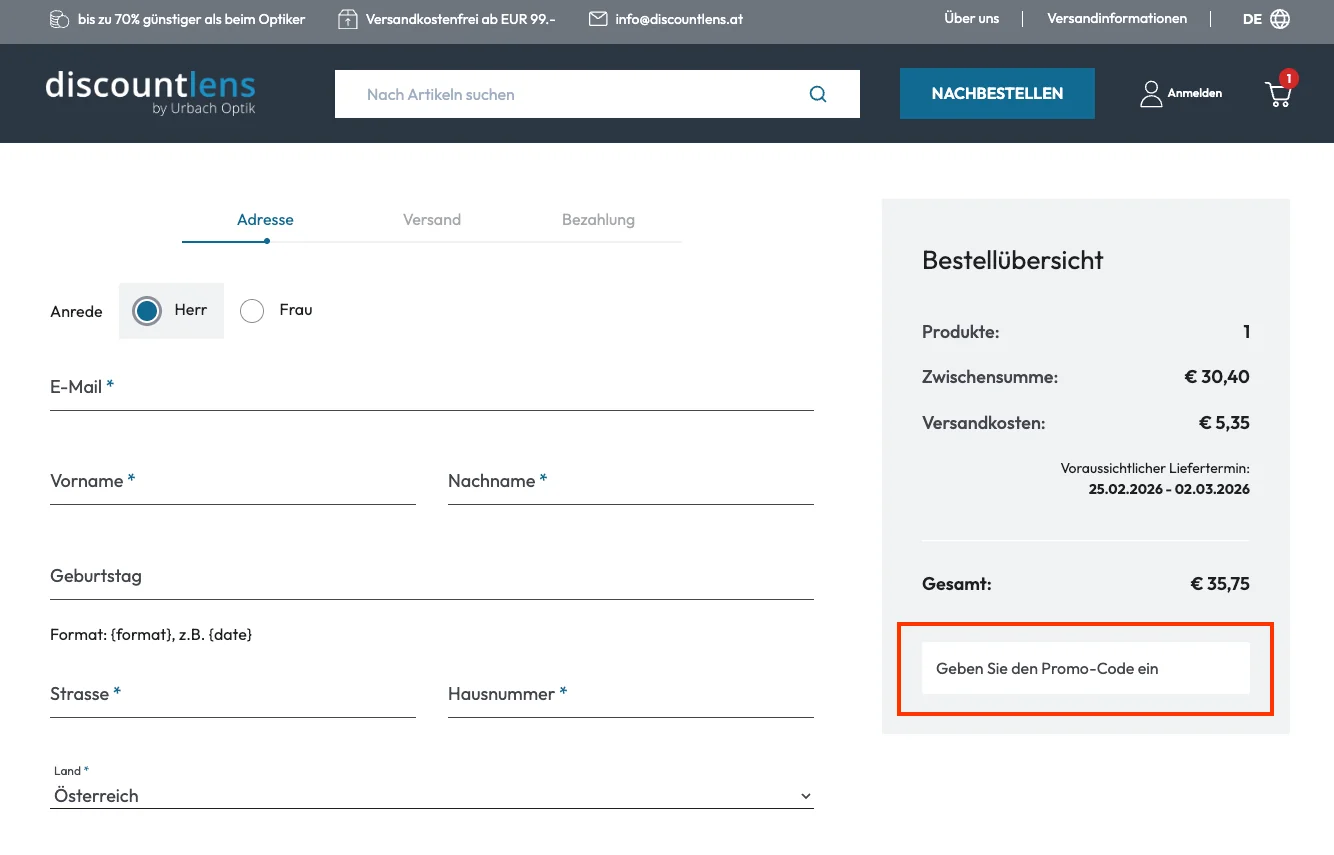Select the Frau salutation radio button
This screenshot has width=1334, height=855.
pos(252,310)
